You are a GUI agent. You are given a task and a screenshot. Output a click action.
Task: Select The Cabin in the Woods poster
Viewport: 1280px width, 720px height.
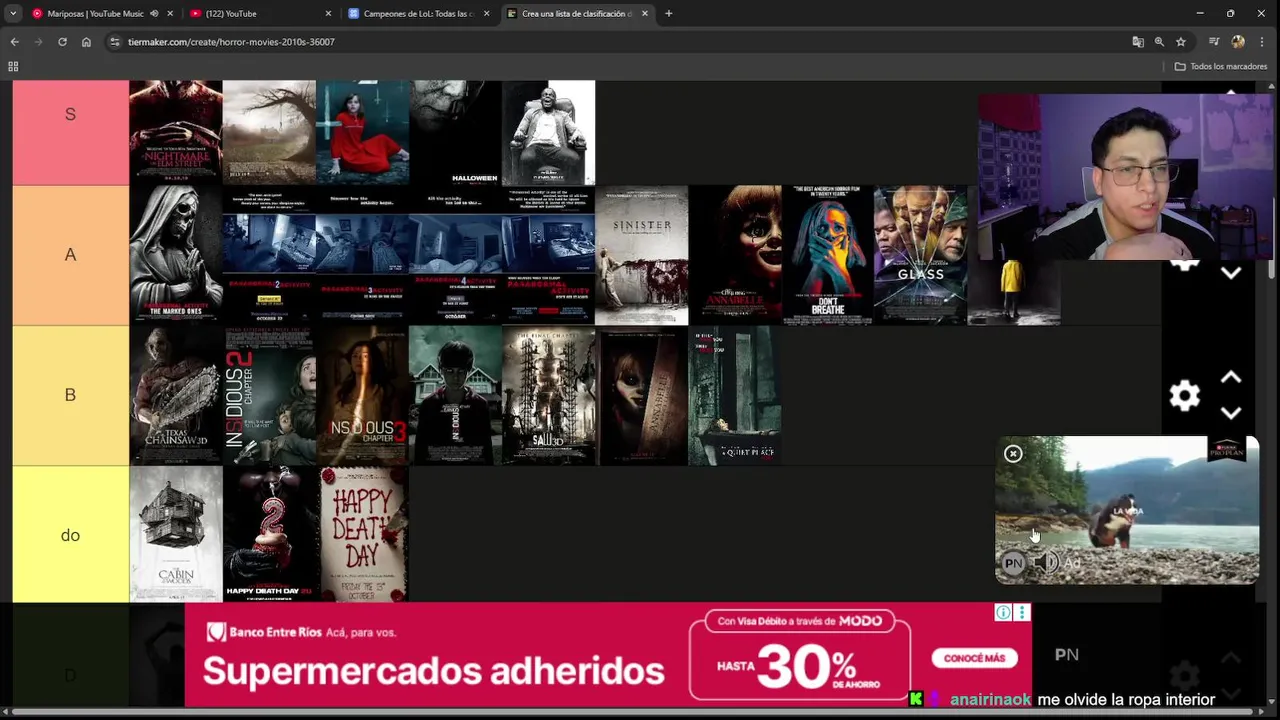coord(176,535)
